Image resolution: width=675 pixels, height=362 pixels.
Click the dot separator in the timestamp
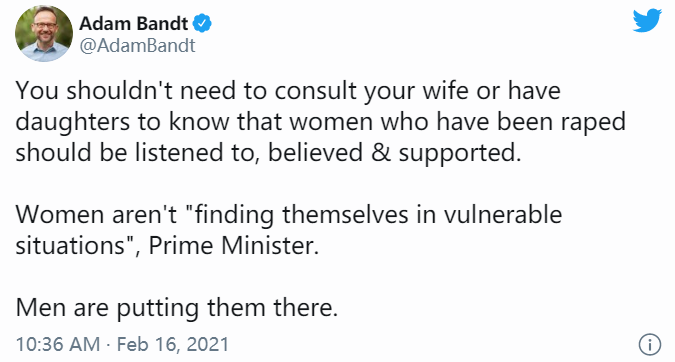click(x=108, y=345)
